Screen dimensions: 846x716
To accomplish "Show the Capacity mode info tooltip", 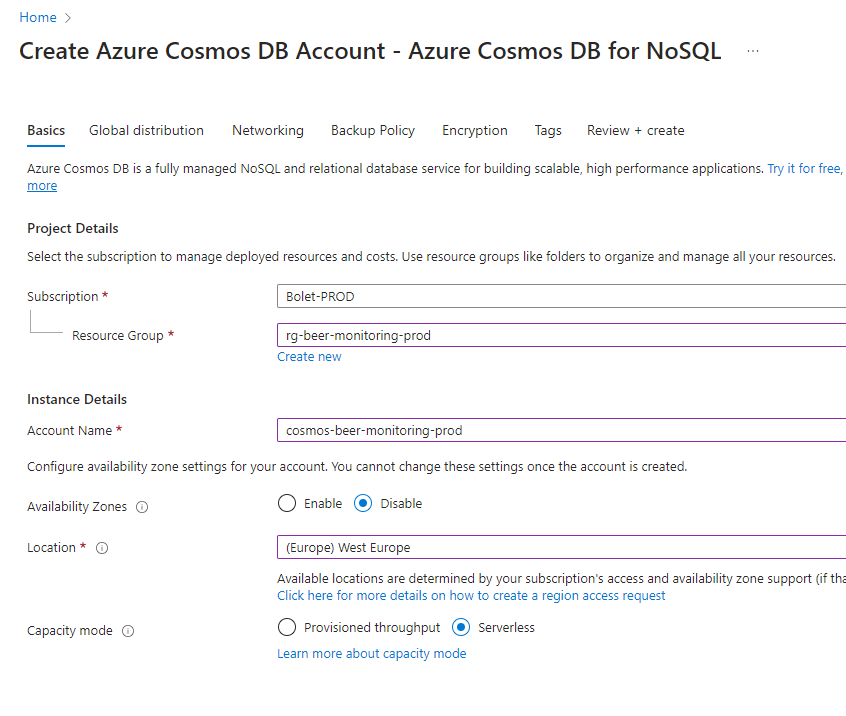I will [128, 631].
